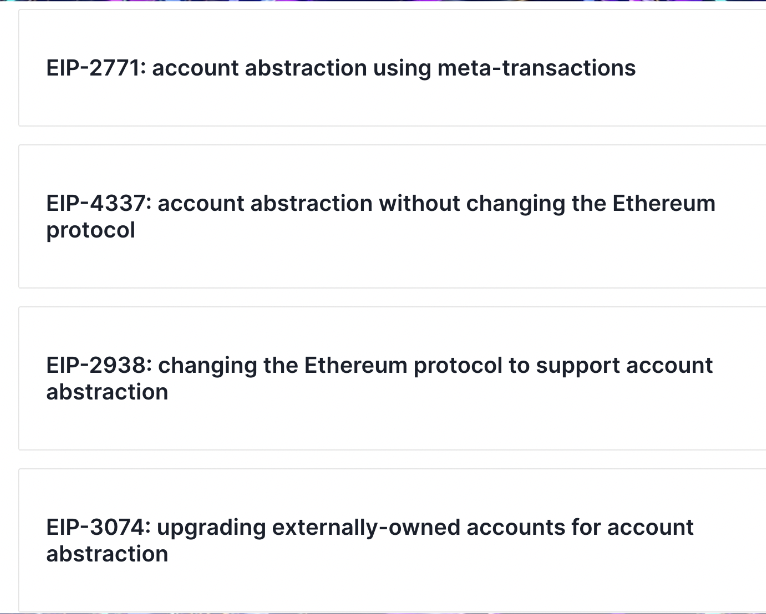Select the EIP-2771 meta-transactions answer option
Image resolution: width=766 pixels, height=614 pixels.
pyautogui.click(x=392, y=68)
